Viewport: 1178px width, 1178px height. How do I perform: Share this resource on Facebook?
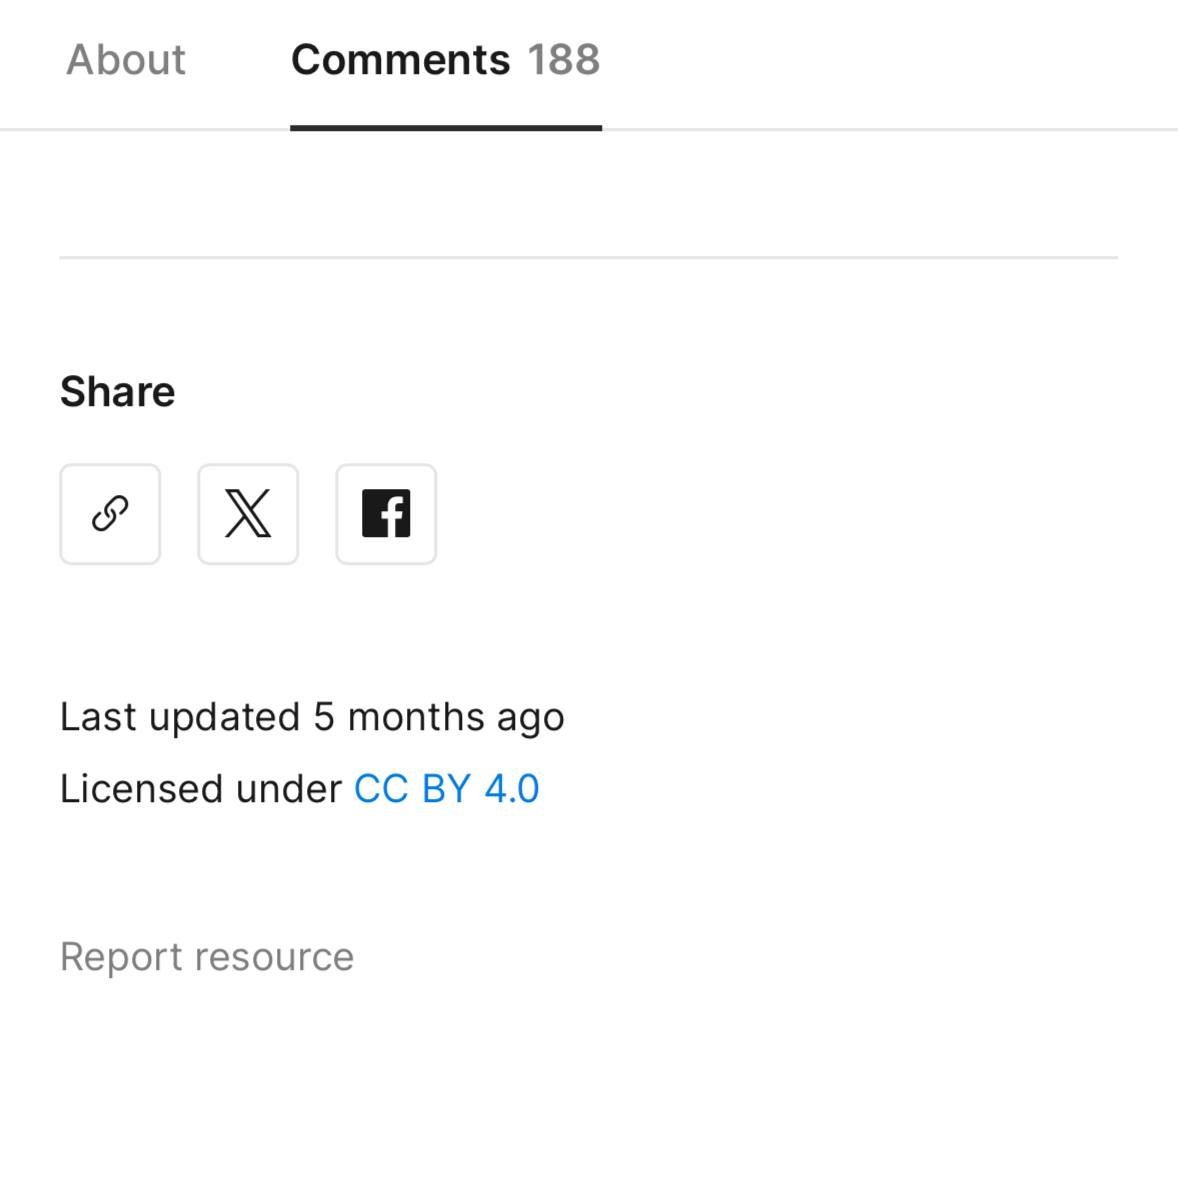(x=386, y=514)
